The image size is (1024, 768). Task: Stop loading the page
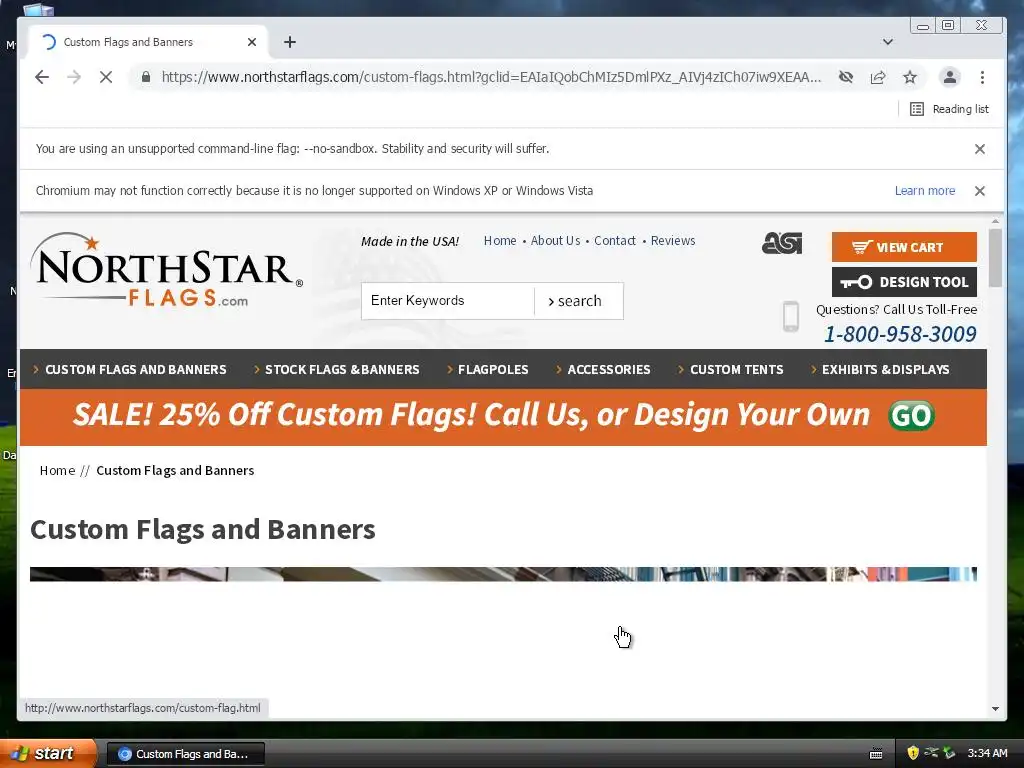coord(106,77)
